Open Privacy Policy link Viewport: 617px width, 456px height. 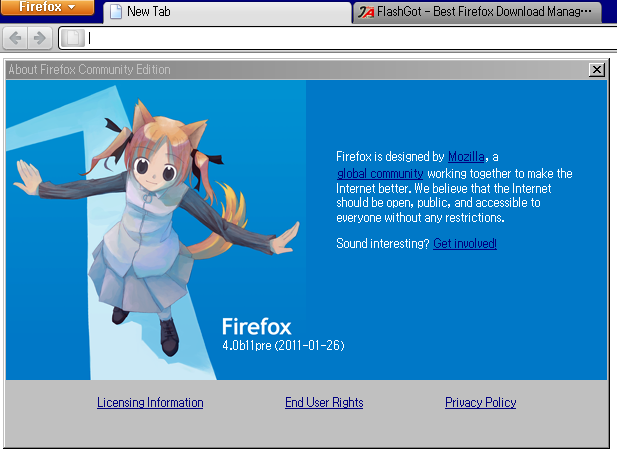point(480,402)
